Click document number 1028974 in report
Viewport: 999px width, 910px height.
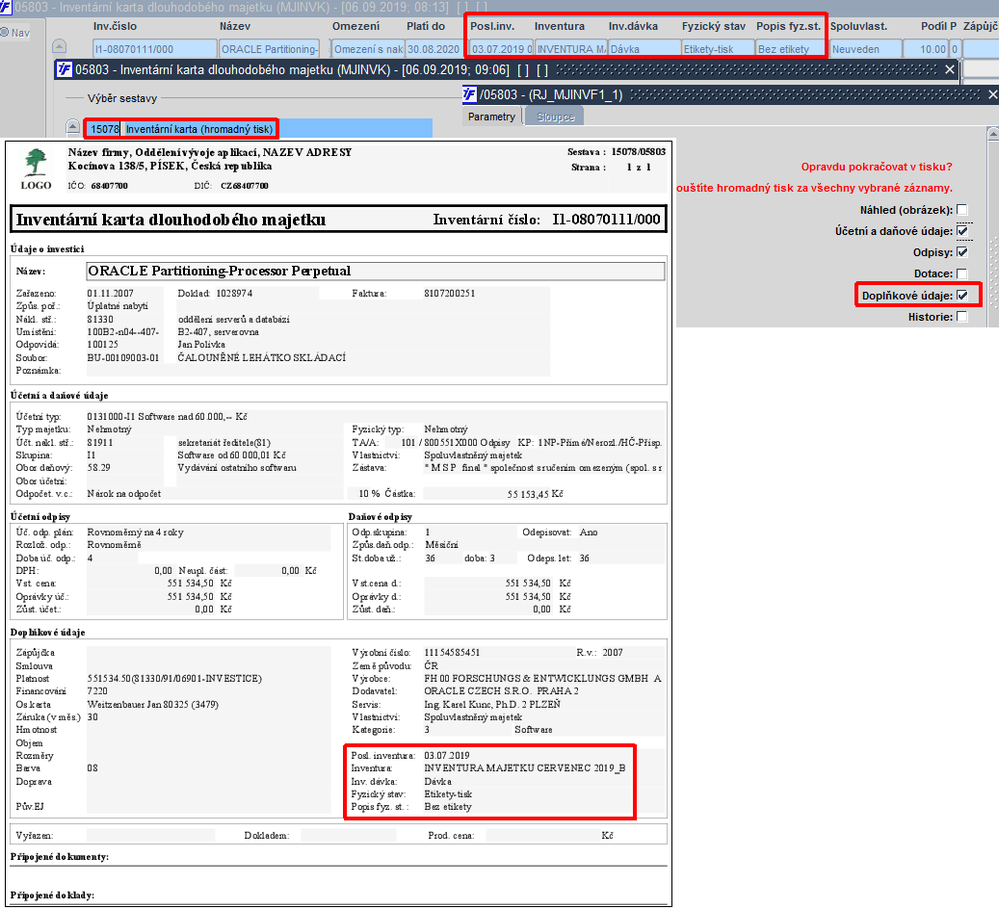234,293
